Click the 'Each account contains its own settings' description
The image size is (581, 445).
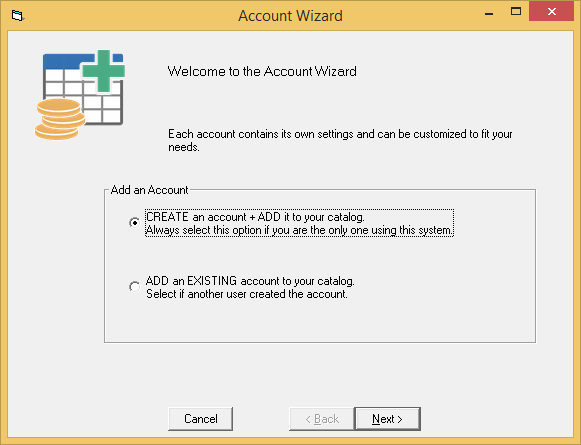(340, 140)
